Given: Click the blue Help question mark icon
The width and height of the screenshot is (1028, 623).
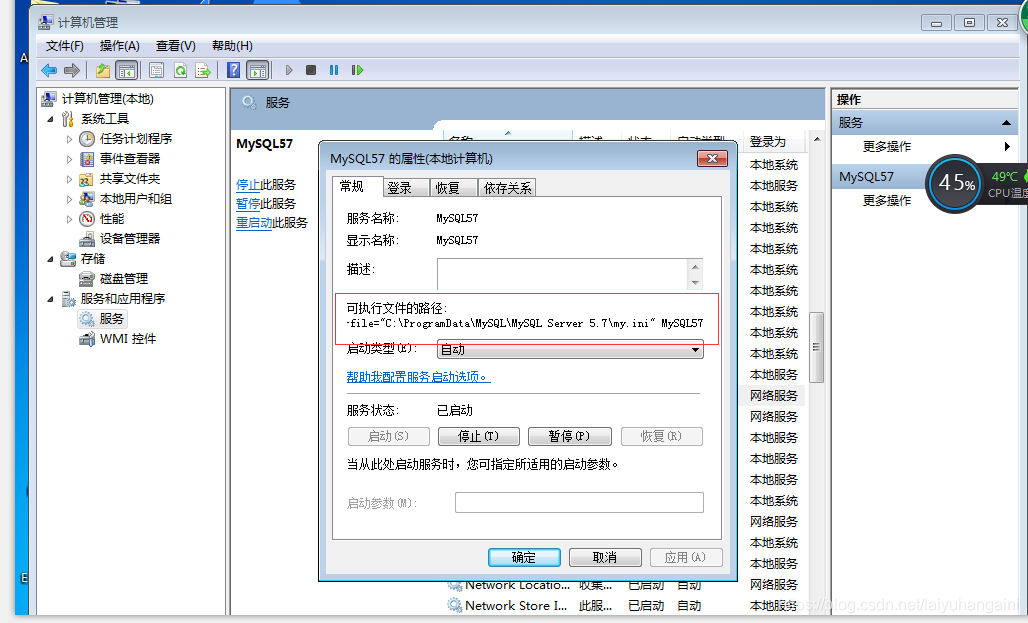Looking at the screenshot, I should coord(233,70).
